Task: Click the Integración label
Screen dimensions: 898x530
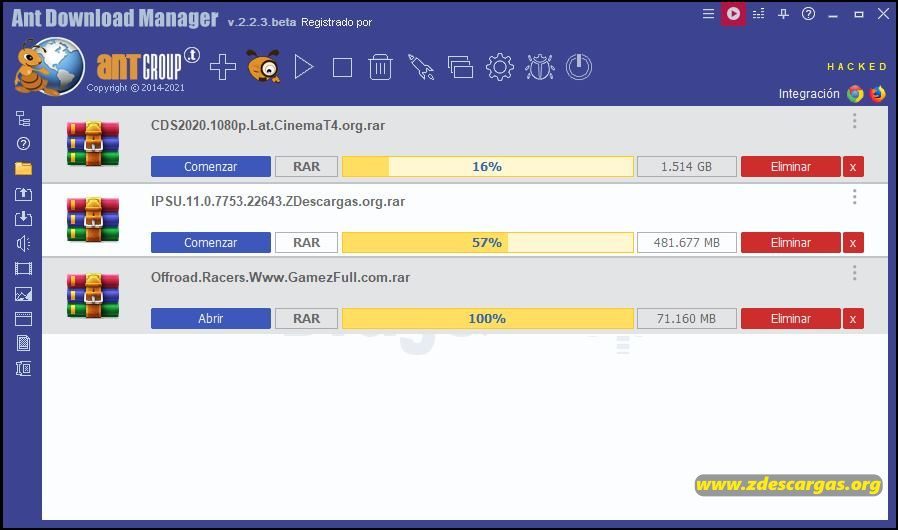Action: [x=809, y=93]
